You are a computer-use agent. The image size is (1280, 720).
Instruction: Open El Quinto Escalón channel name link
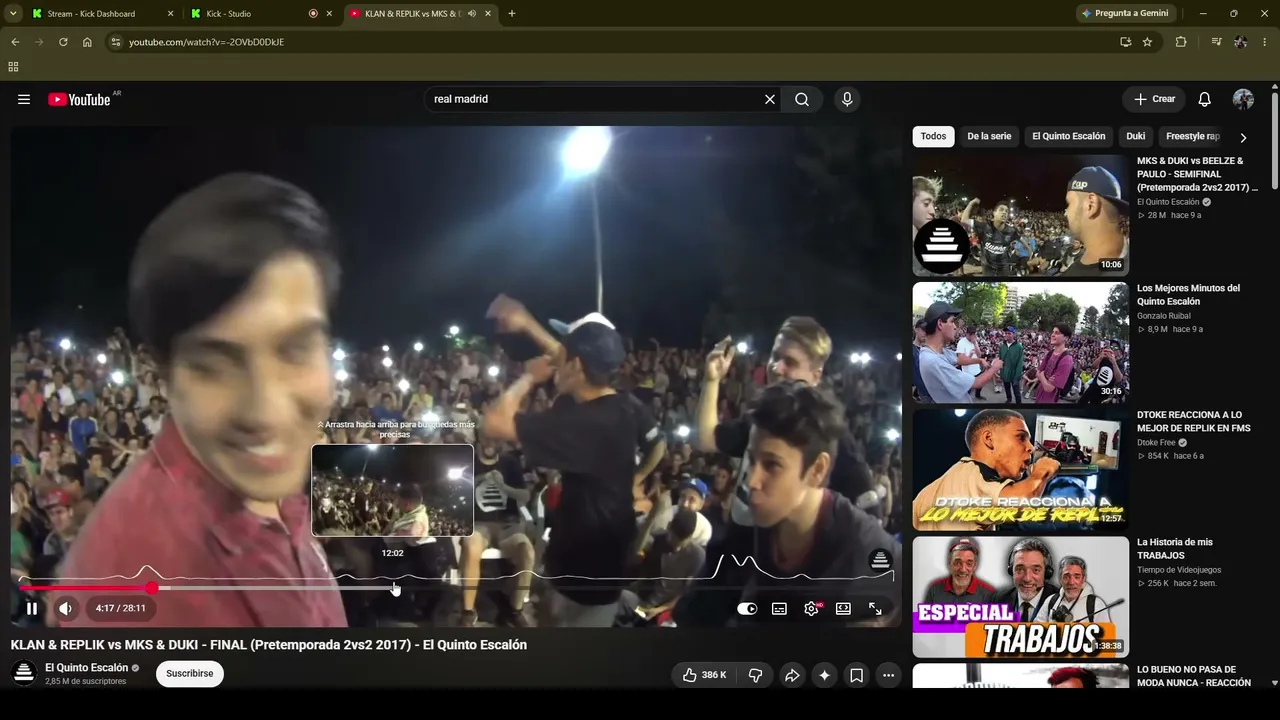pyautogui.click(x=86, y=668)
